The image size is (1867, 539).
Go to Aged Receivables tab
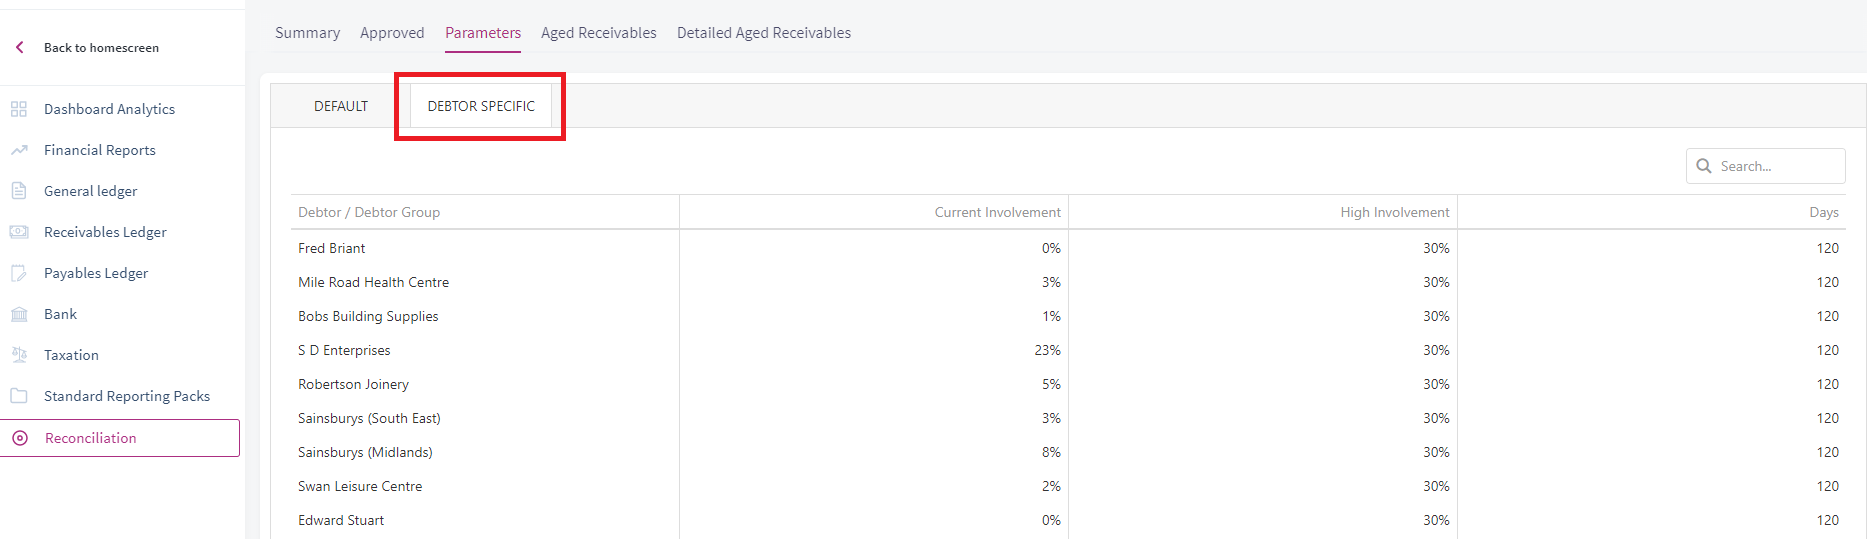pyautogui.click(x=599, y=33)
